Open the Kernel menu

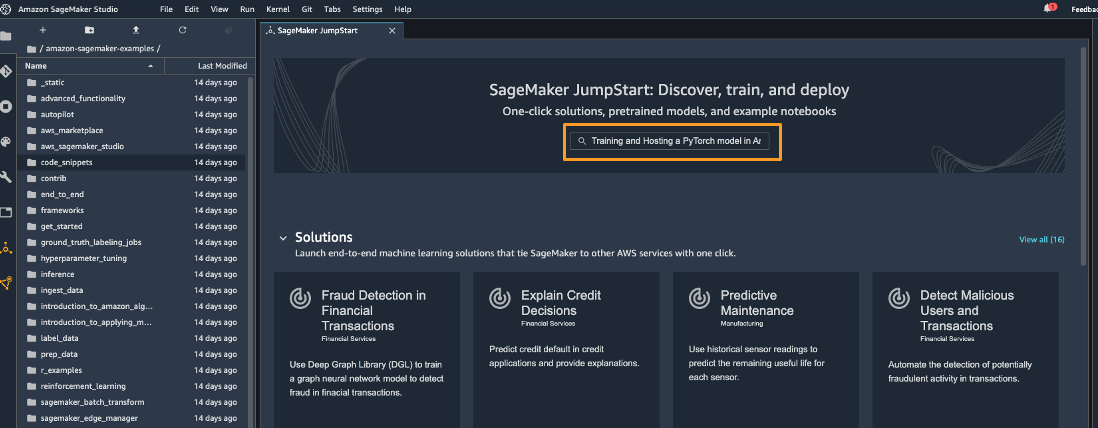click(278, 9)
